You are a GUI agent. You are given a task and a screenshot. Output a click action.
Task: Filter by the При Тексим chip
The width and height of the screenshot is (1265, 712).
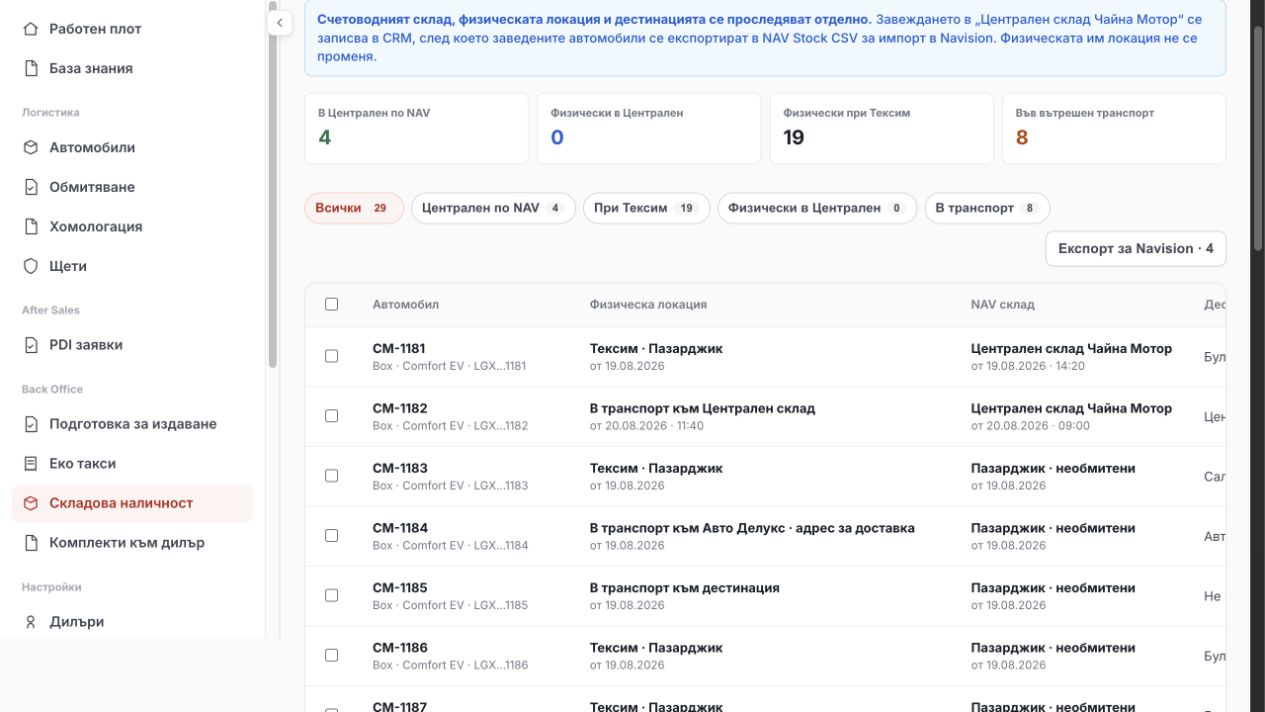[x=646, y=208]
